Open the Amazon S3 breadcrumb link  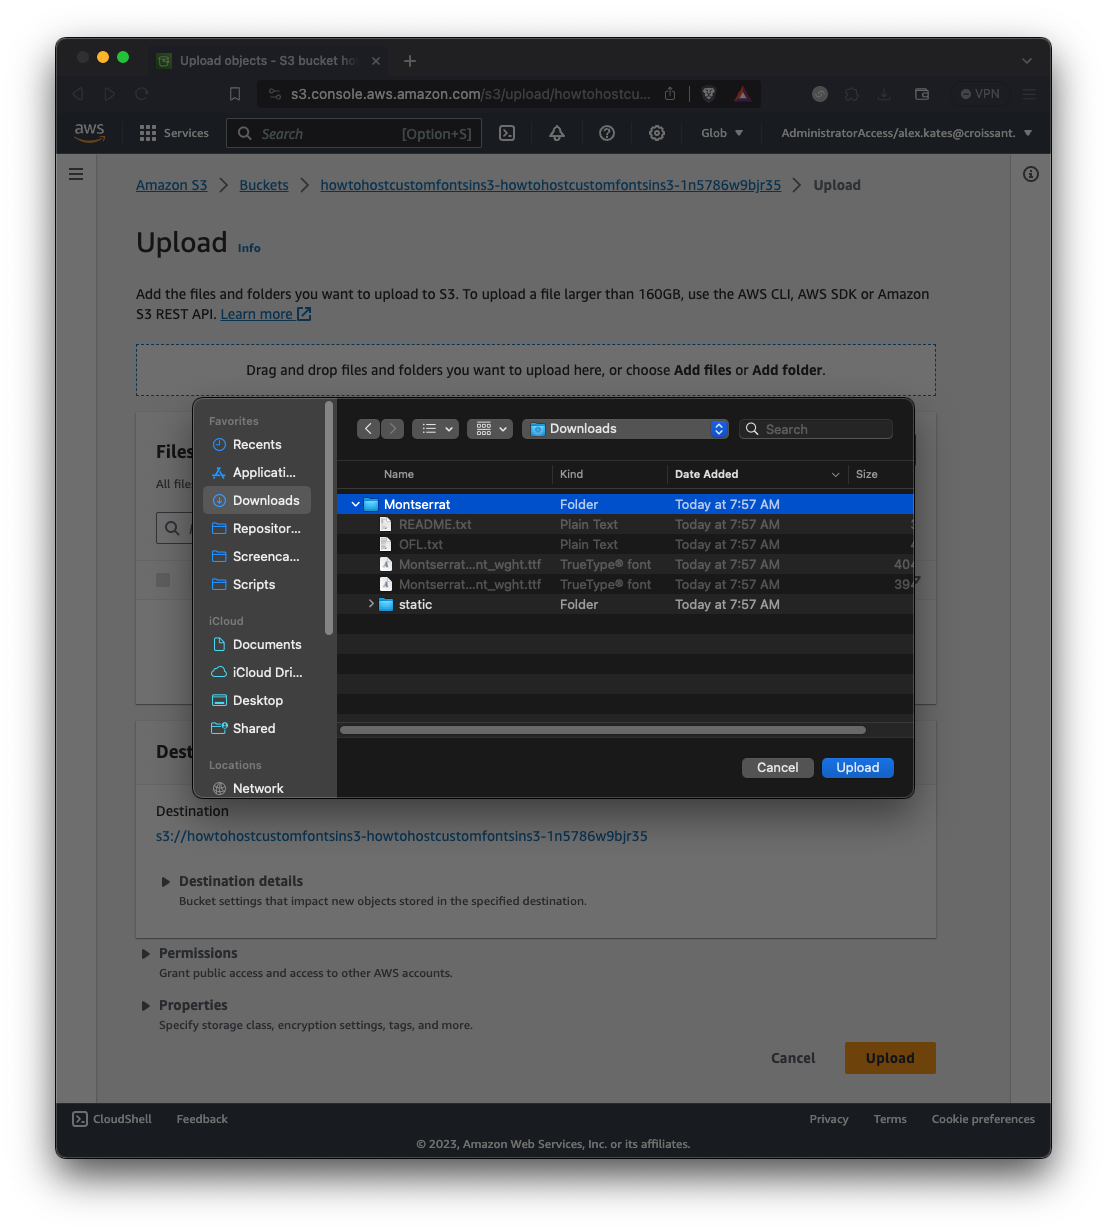[x=171, y=185]
